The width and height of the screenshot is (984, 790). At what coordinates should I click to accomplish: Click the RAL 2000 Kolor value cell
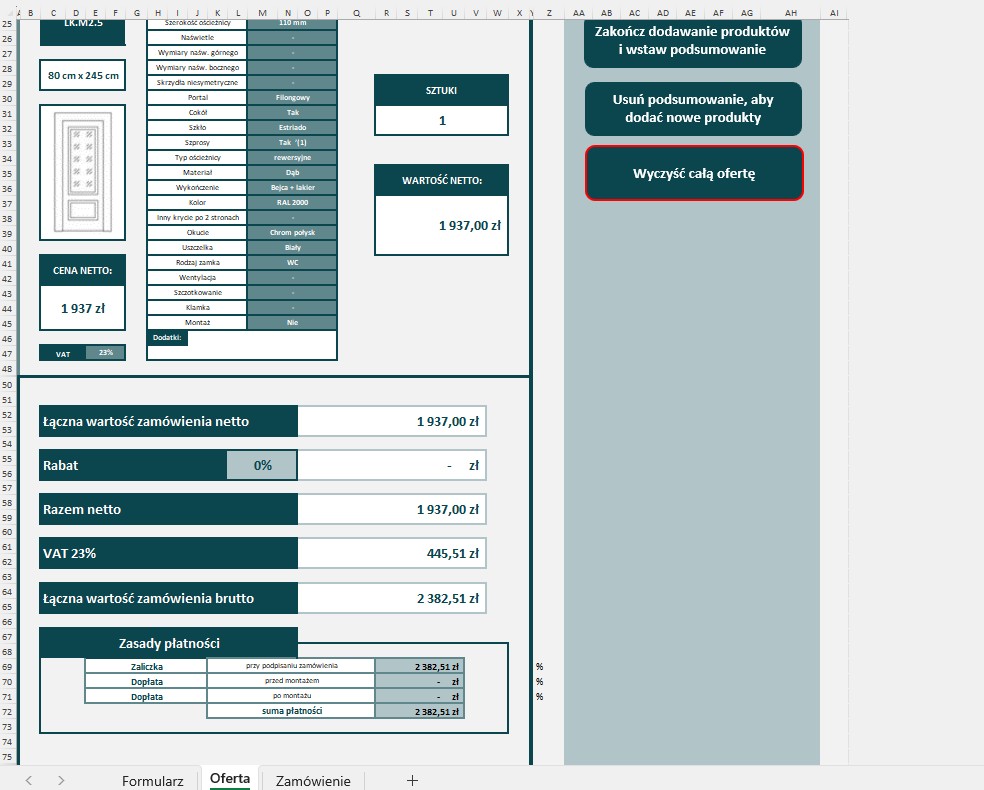tap(292, 202)
